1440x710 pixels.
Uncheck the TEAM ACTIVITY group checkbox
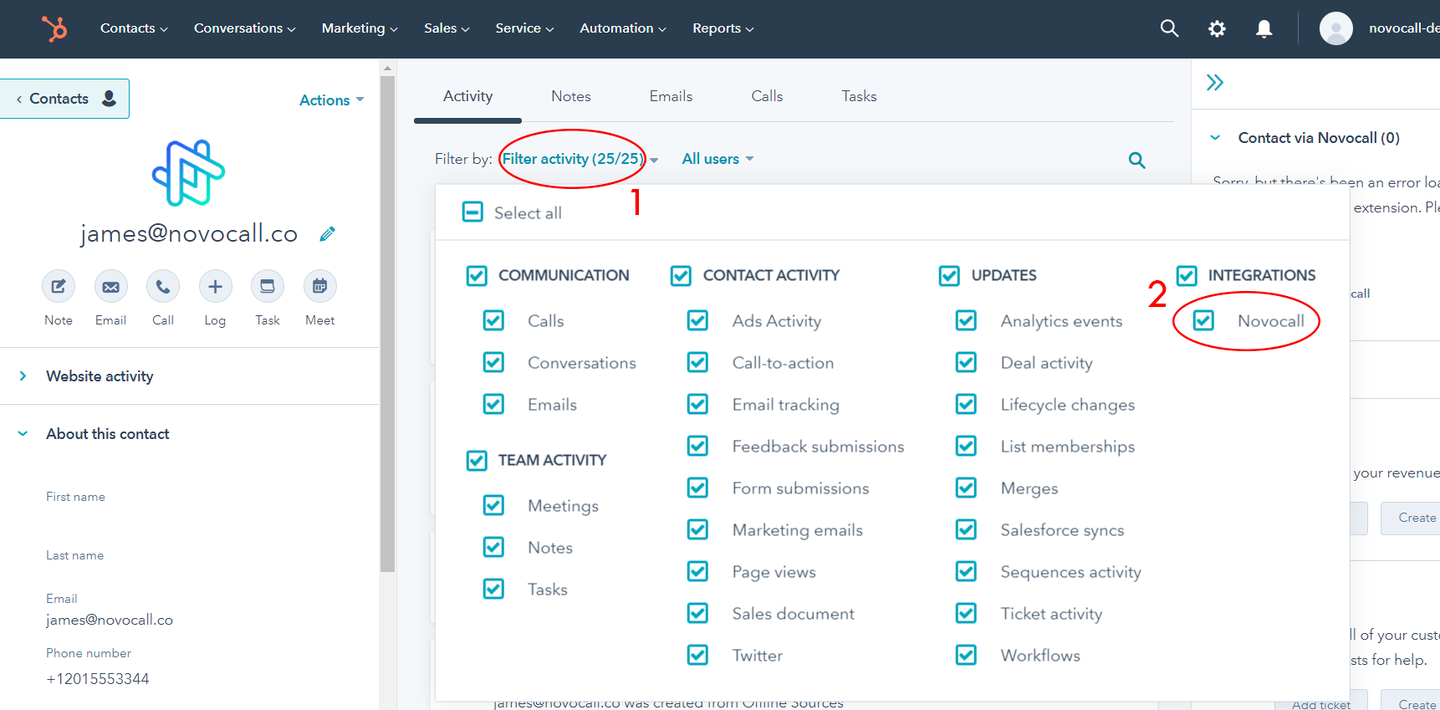[x=477, y=460]
